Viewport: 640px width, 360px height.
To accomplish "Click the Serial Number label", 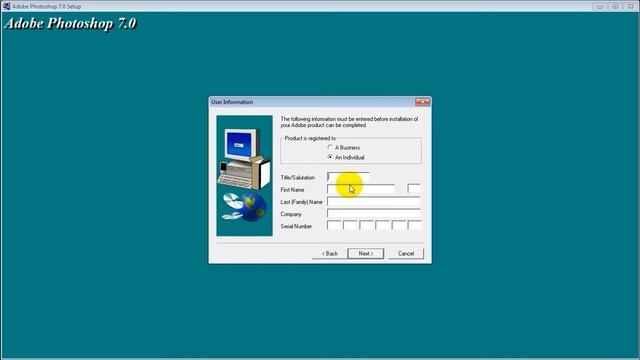I will [x=296, y=226].
